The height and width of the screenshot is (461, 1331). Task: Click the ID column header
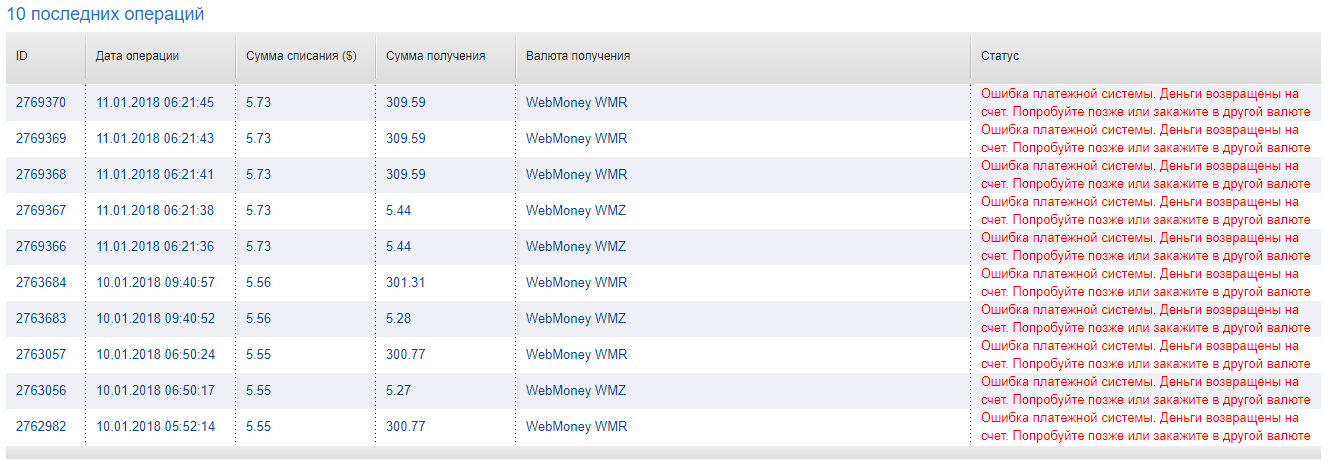click(22, 56)
